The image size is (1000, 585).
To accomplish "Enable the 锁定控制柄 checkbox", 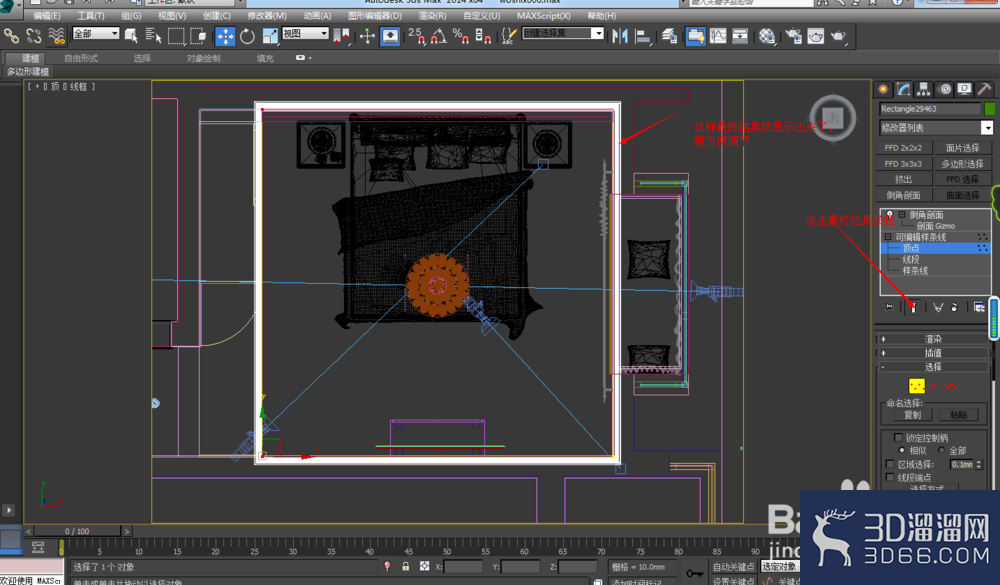I will point(898,438).
